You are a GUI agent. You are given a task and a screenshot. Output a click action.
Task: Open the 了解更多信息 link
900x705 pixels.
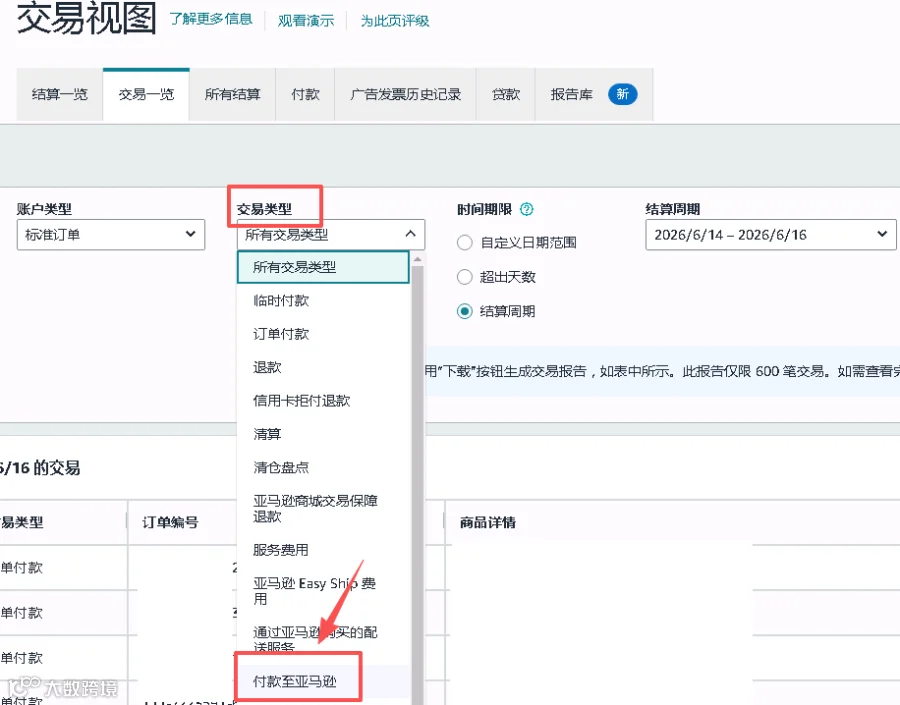(x=211, y=20)
